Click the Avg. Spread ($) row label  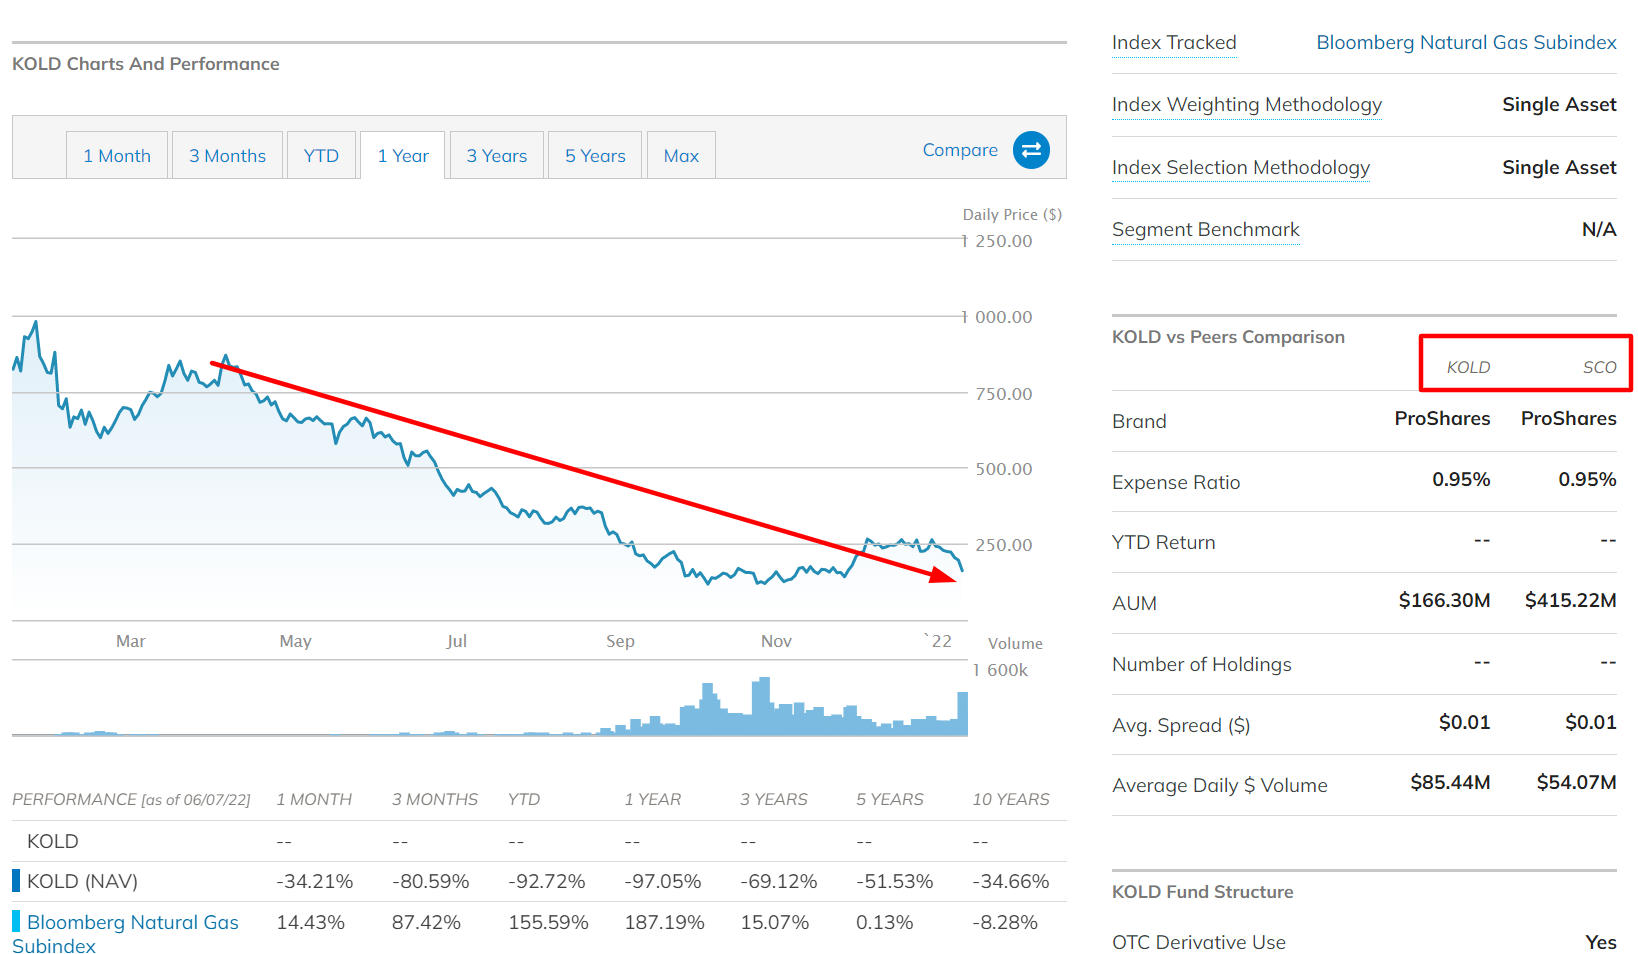click(1181, 725)
